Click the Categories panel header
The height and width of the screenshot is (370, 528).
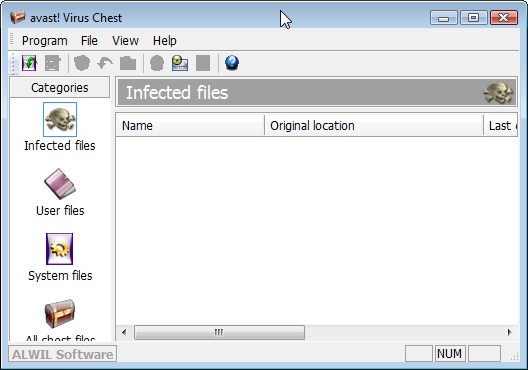click(60, 88)
